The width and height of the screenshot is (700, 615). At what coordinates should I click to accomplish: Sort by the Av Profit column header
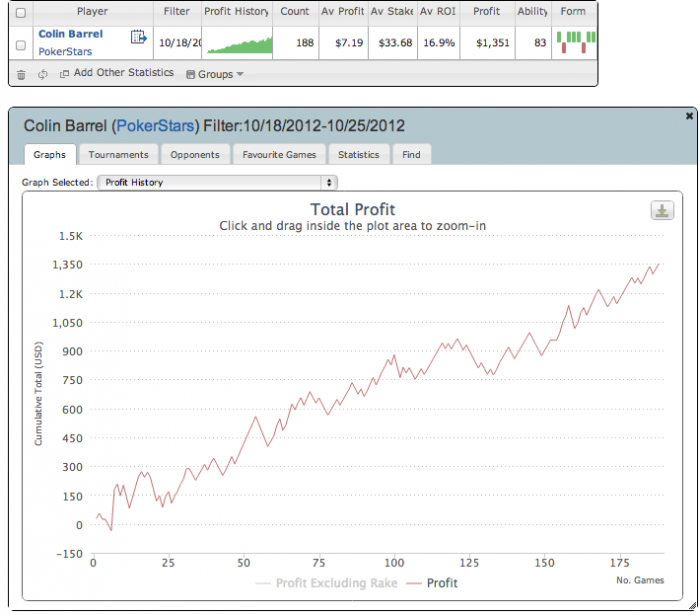coord(343,12)
